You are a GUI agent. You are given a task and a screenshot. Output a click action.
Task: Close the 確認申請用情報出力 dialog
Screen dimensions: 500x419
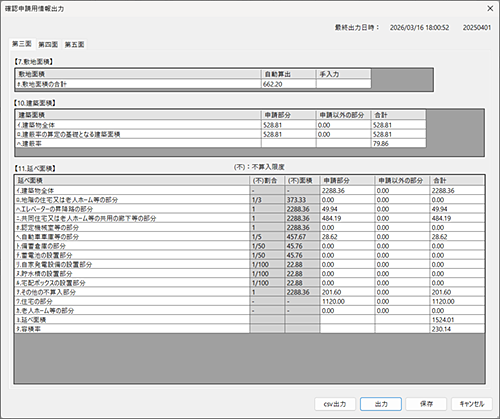tap(490, 8)
